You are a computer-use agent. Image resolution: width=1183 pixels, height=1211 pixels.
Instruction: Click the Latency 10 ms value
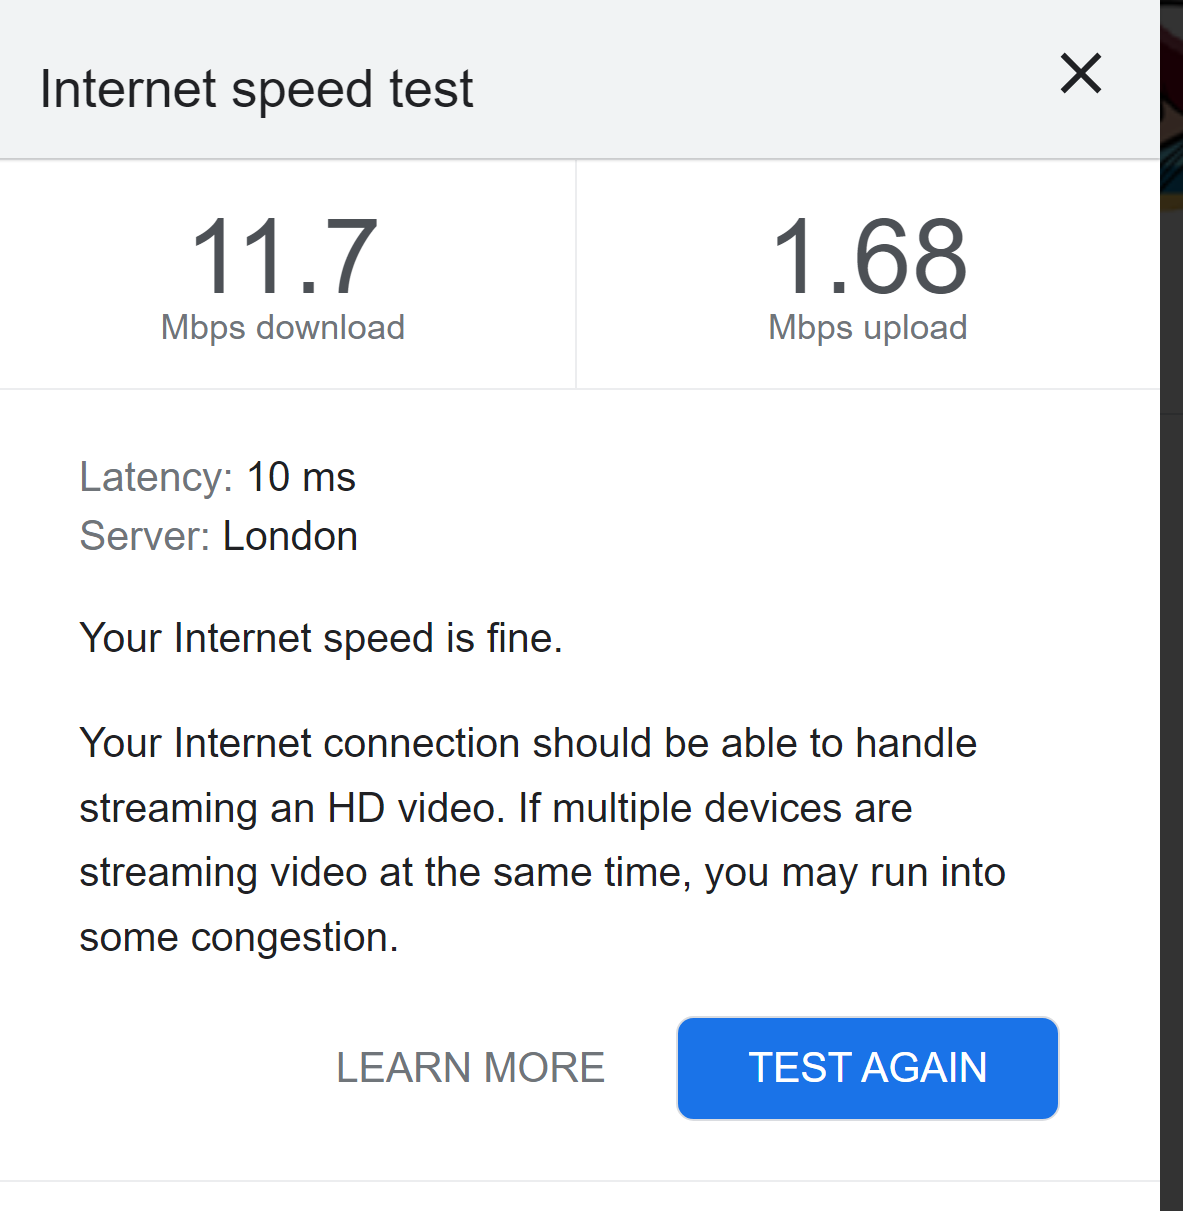302,477
